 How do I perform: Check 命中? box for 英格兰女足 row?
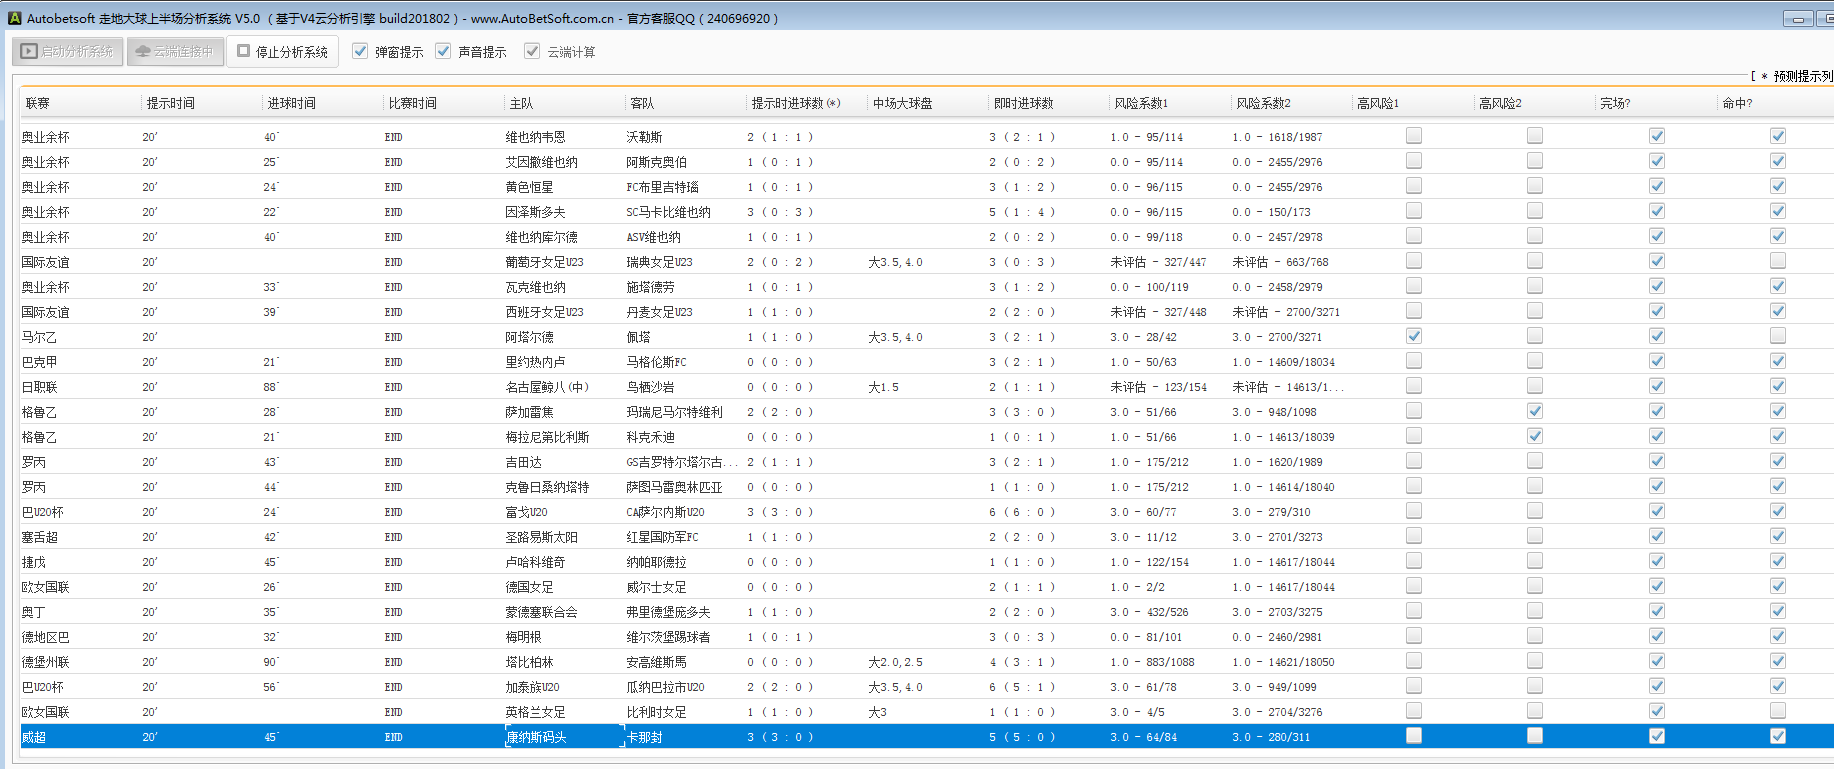point(1777,711)
